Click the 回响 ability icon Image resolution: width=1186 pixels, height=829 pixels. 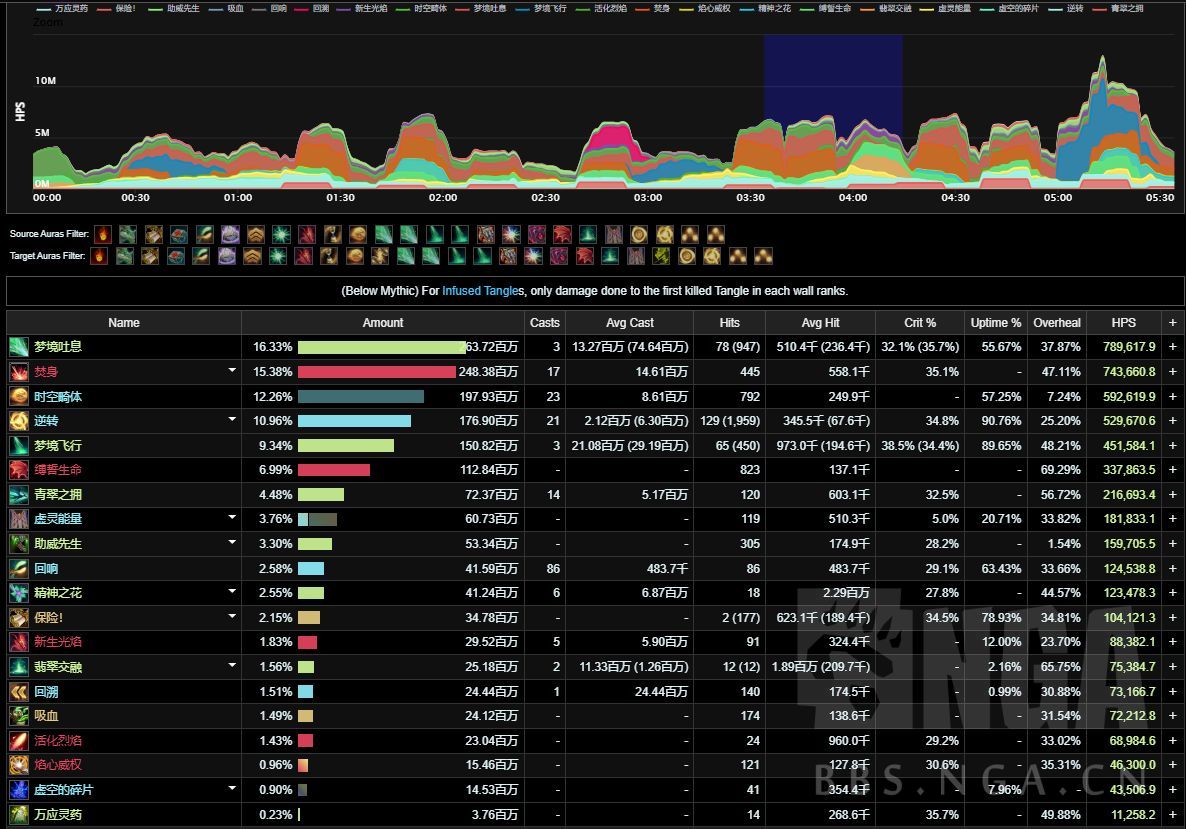coord(19,568)
